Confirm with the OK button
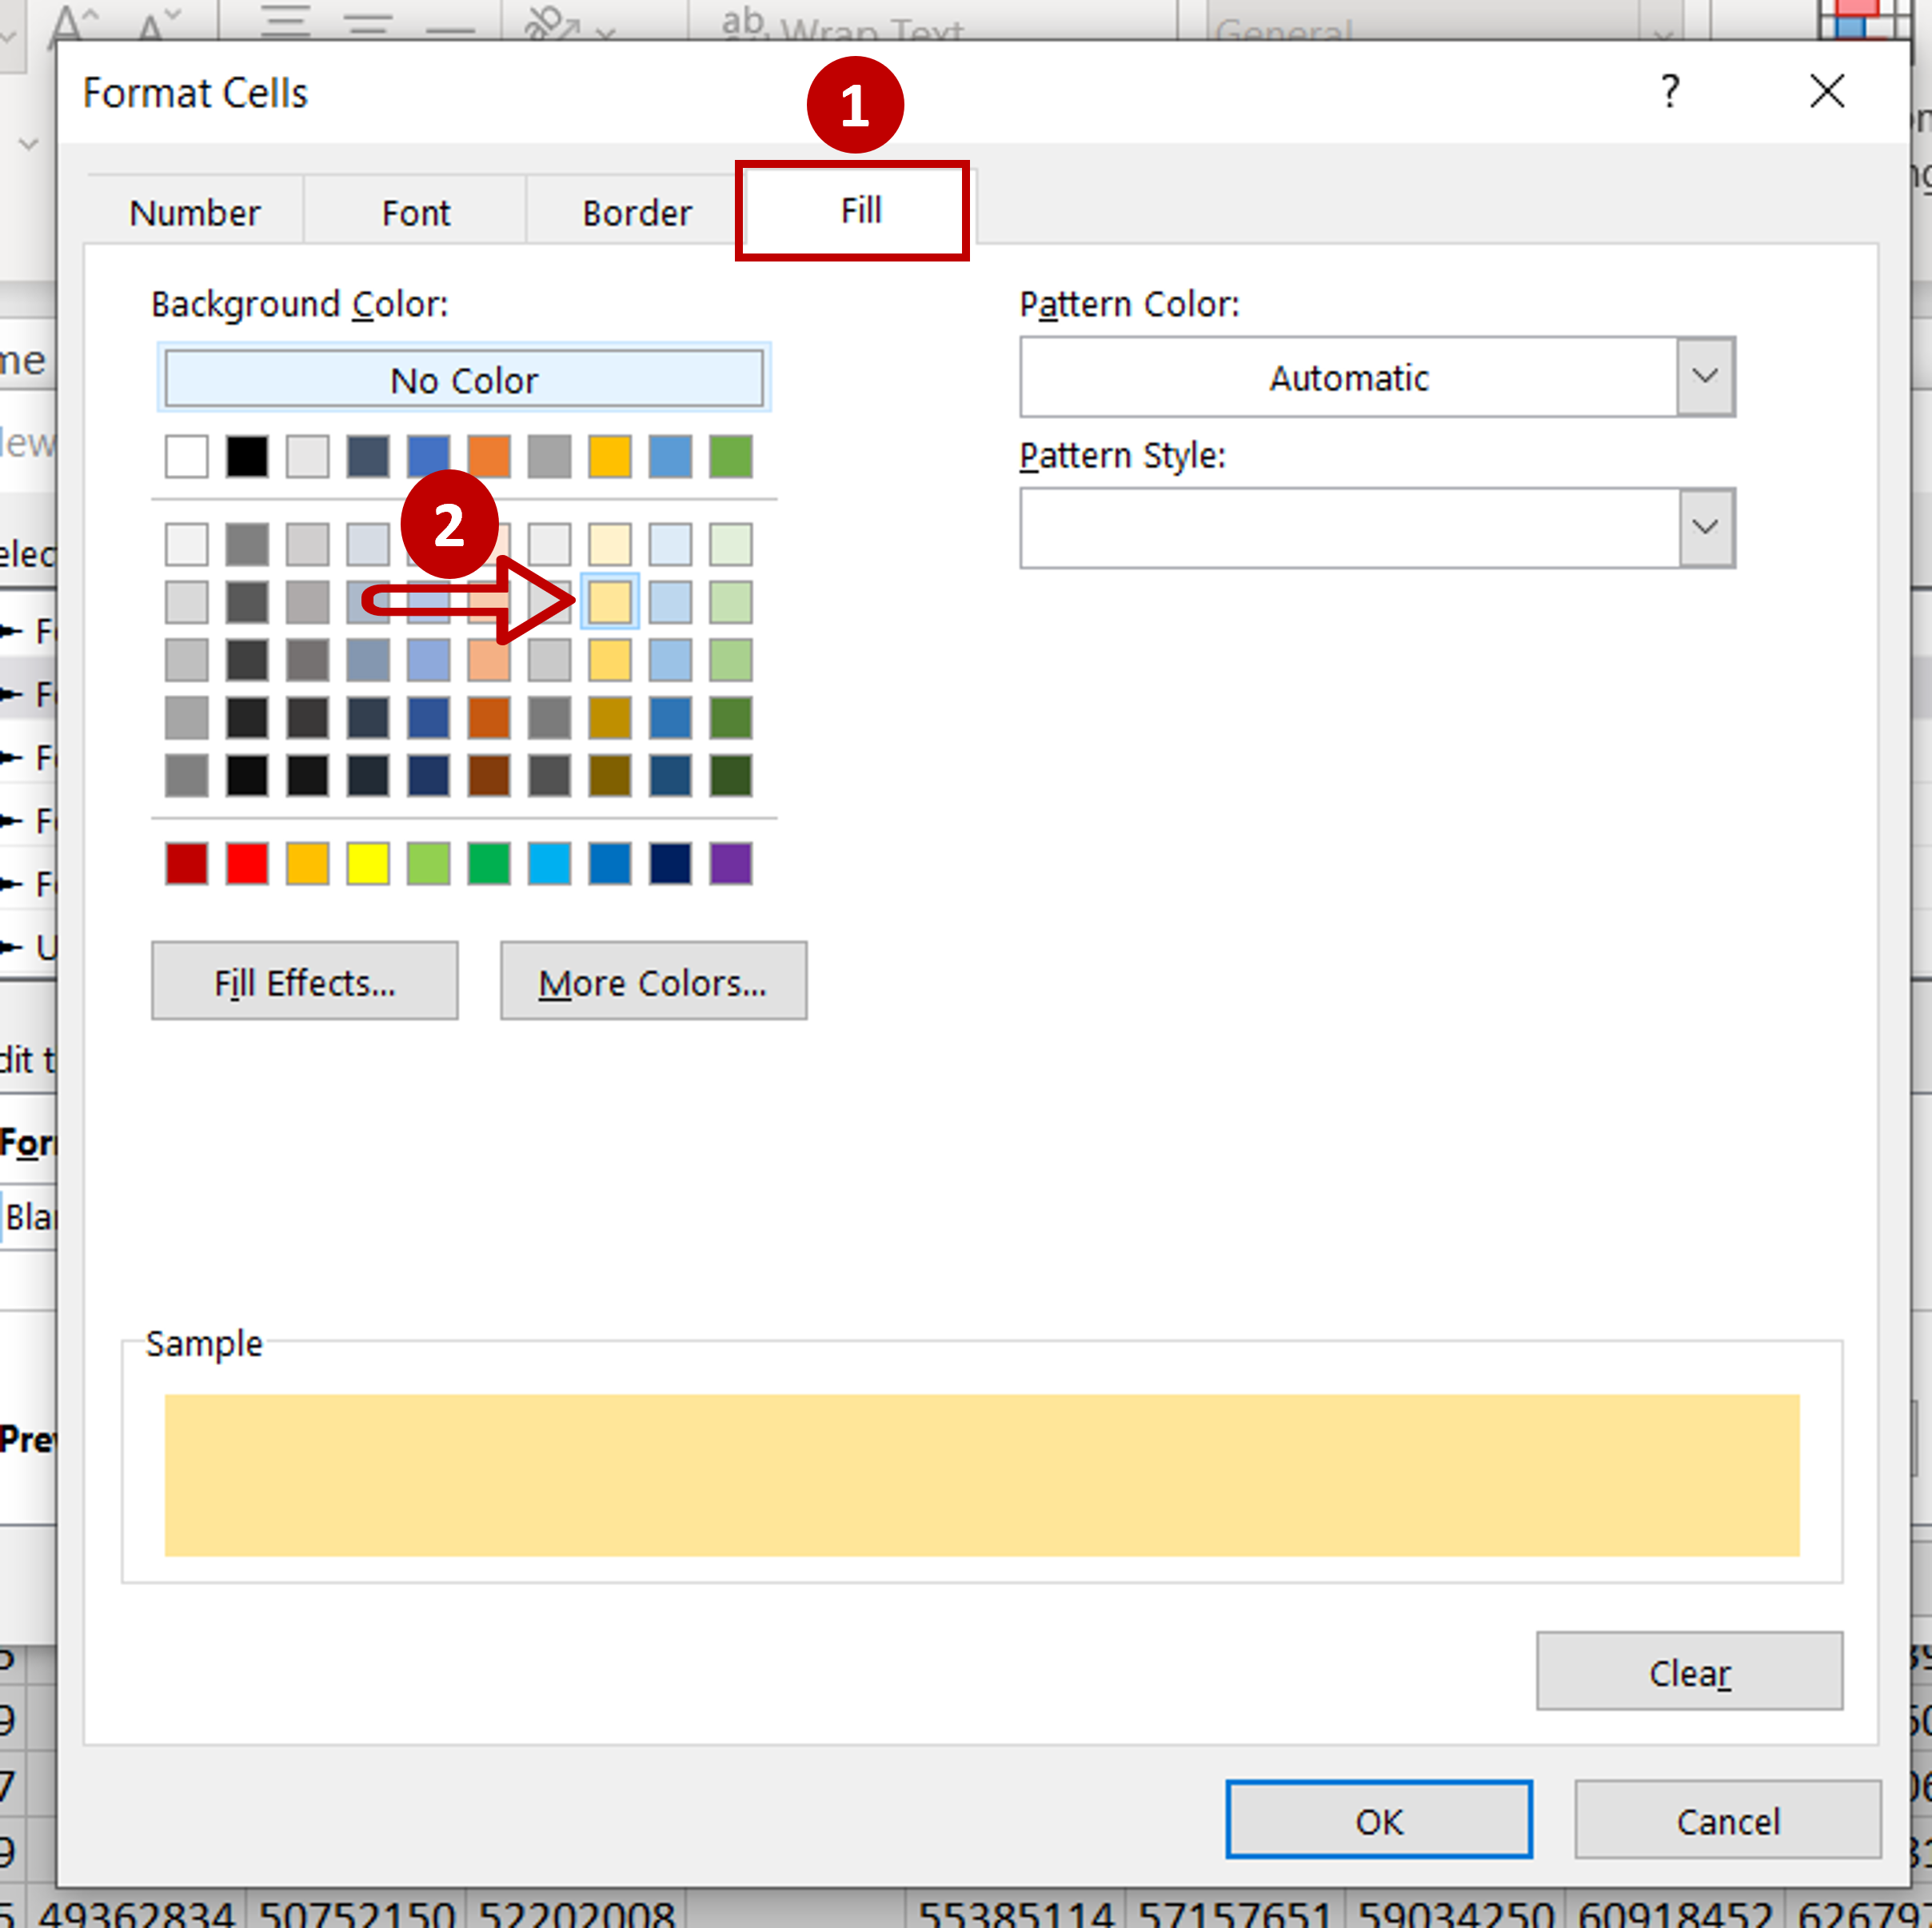 [1379, 1821]
